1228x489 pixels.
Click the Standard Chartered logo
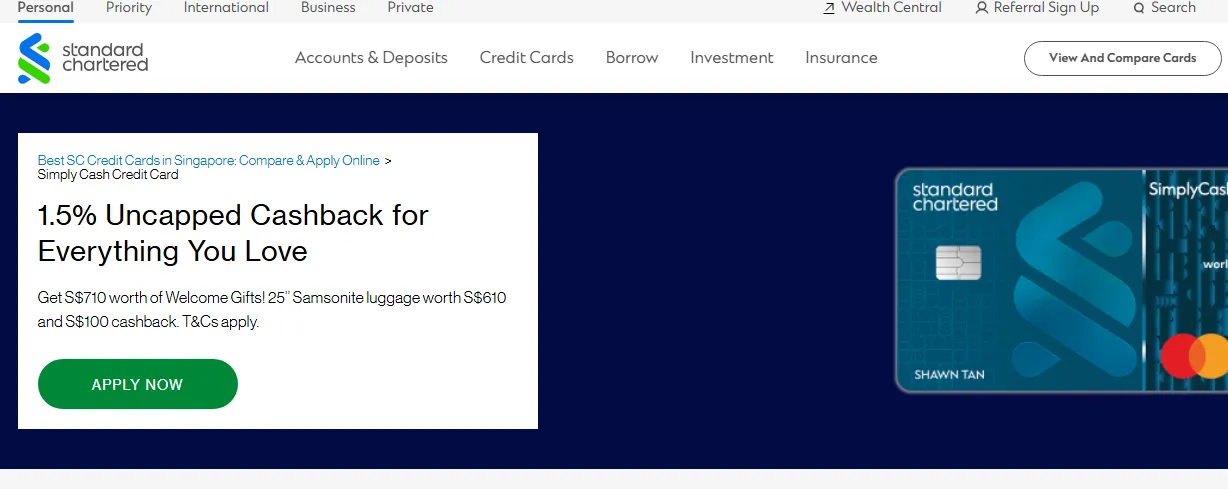pos(83,58)
